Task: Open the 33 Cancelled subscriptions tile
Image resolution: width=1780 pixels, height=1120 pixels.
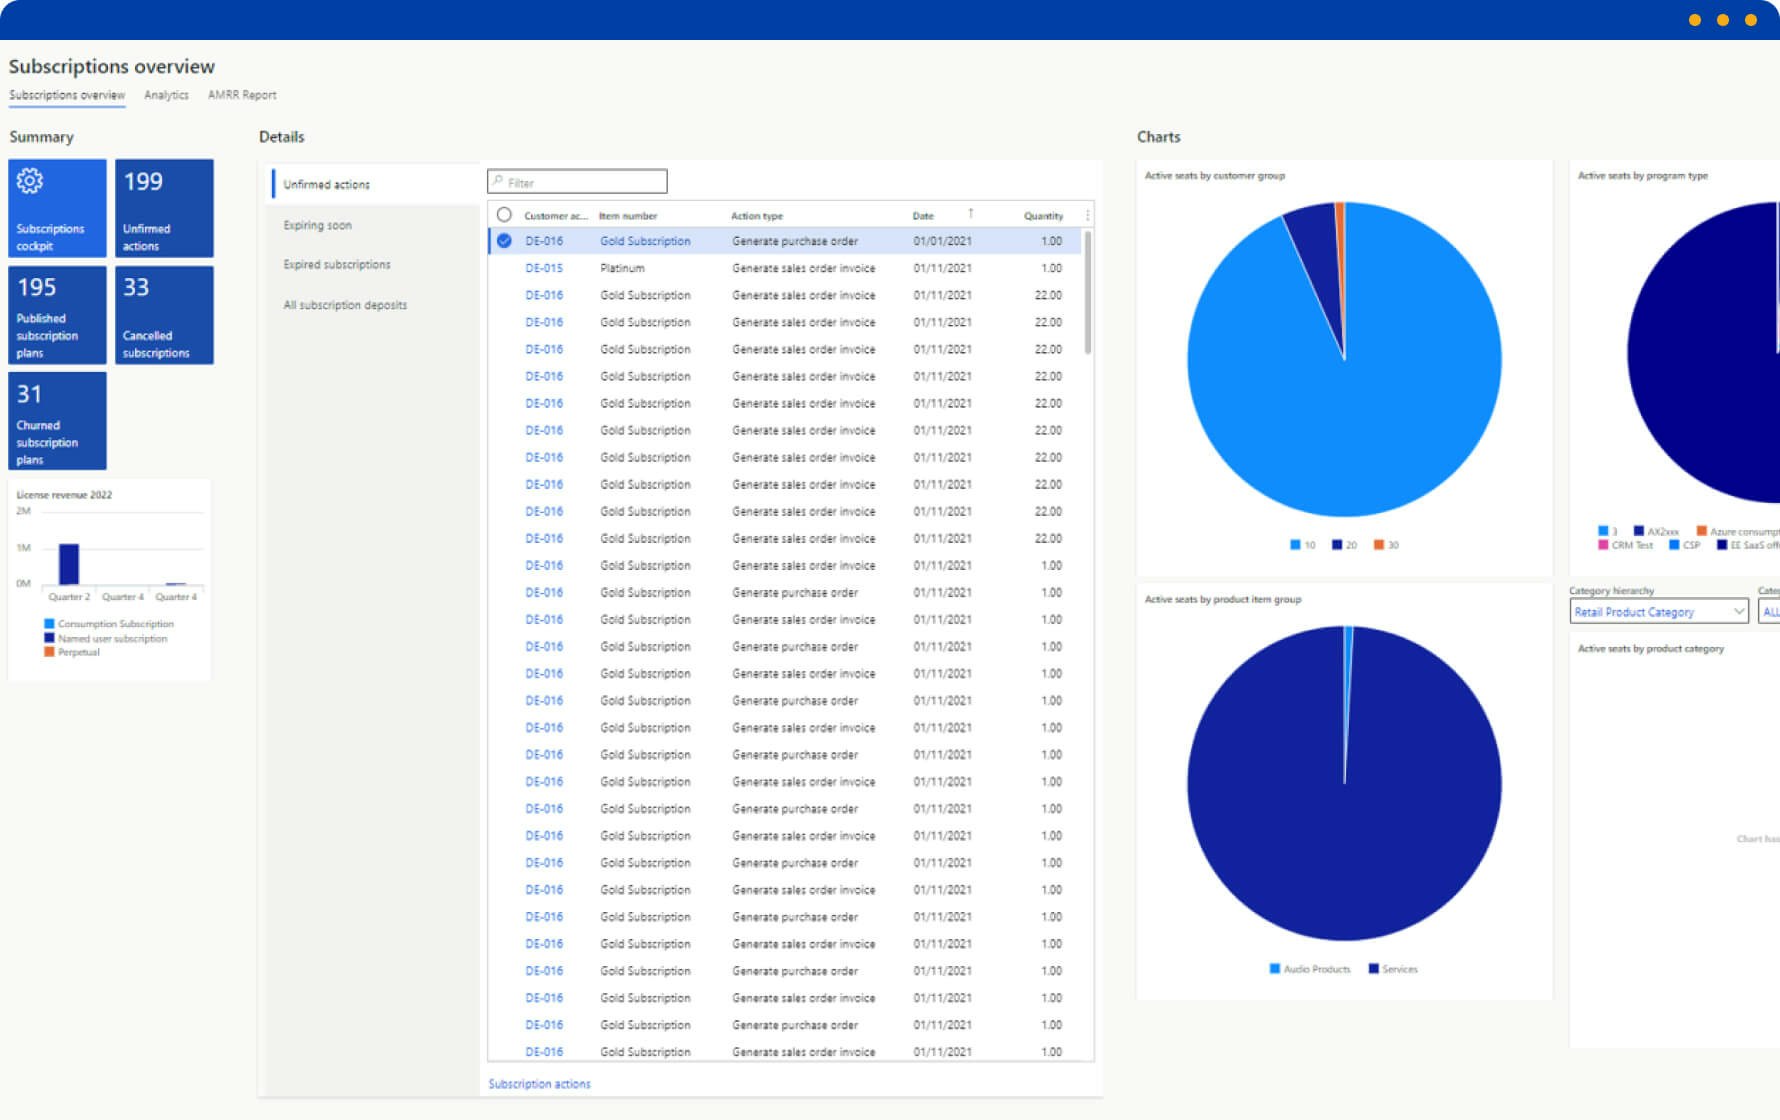Action: pyautogui.click(x=164, y=314)
